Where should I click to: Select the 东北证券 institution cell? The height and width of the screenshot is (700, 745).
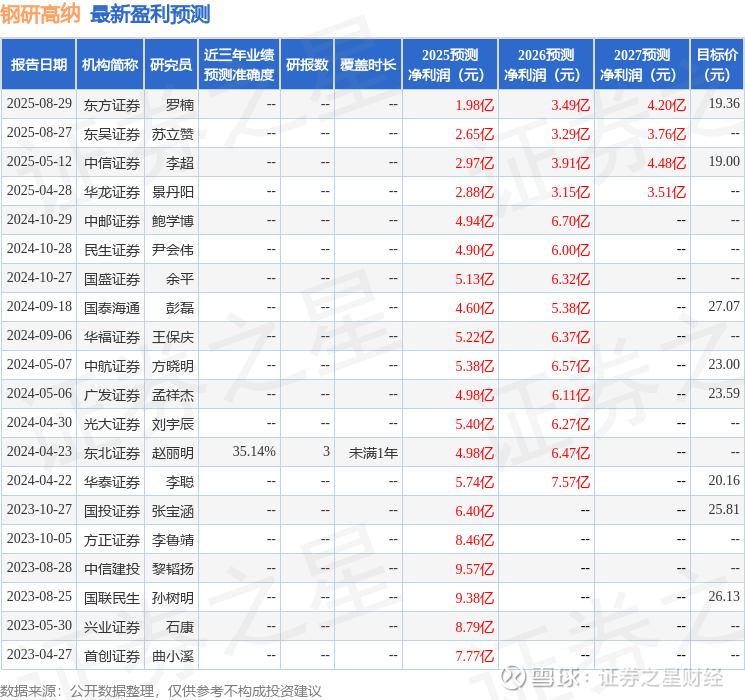coord(112,453)
